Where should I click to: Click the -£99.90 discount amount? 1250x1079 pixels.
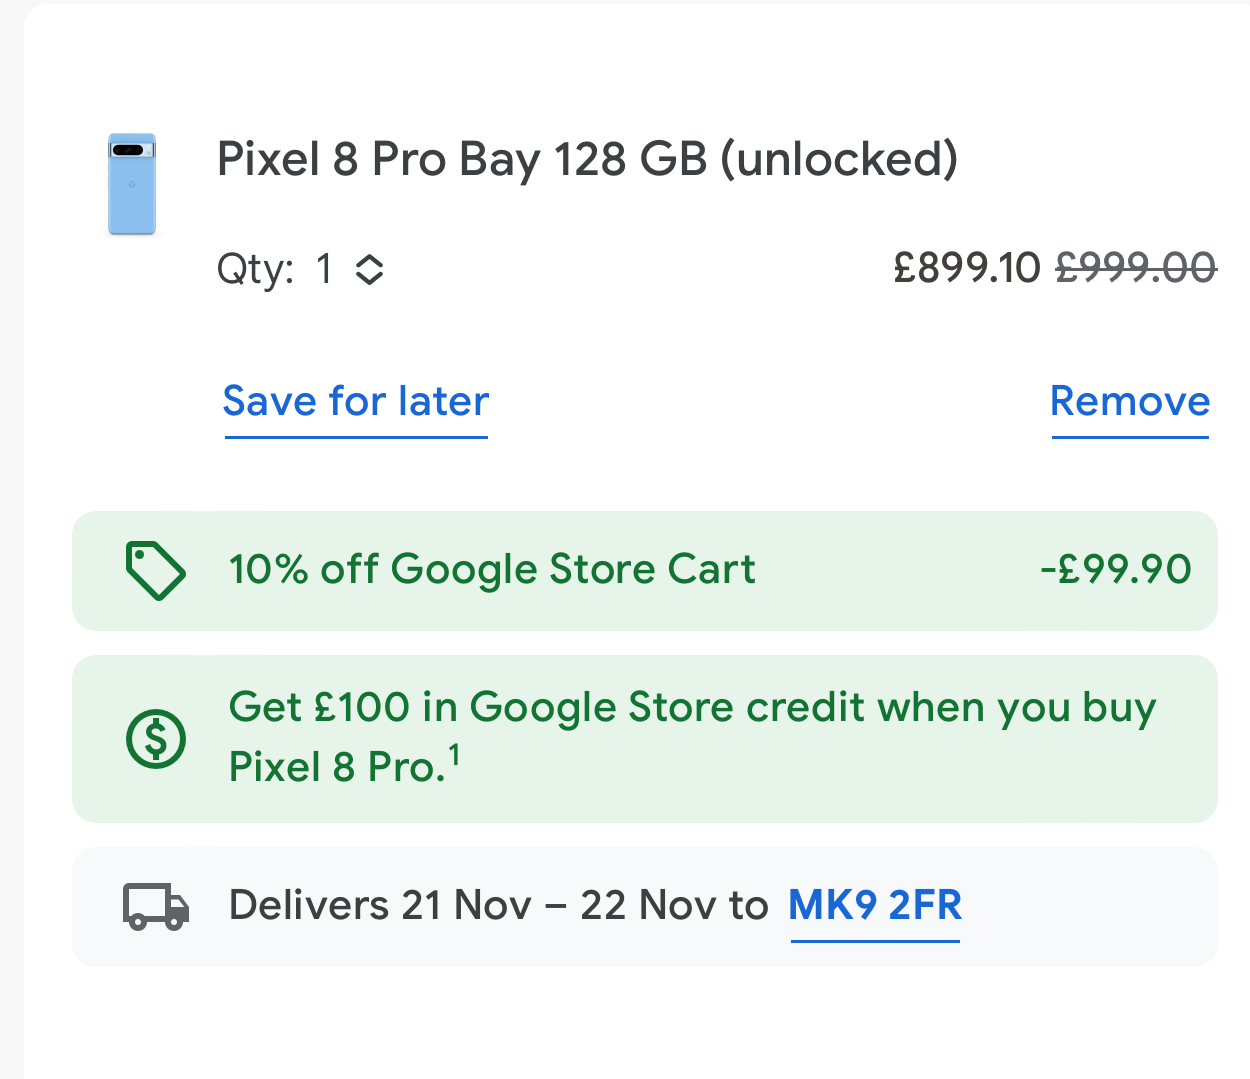tap(1116, 570)
